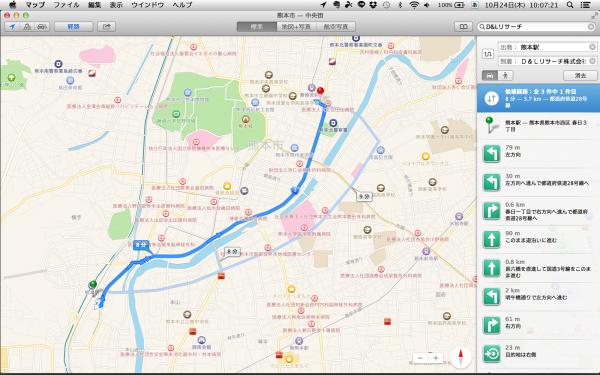Viewport: 600px width, 375px height.
Task: Clear the D&Lリサーチ search field
Action: 591,27
